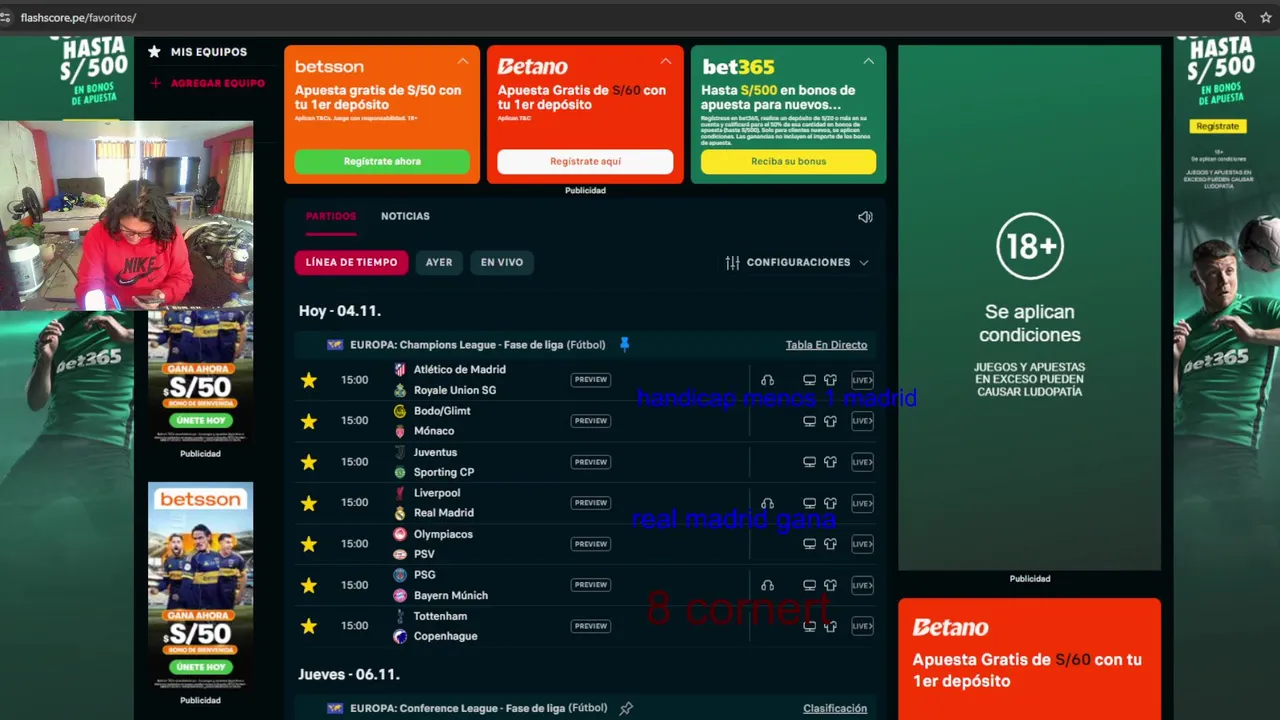Viewport: 1280px width, 720px height.
Task: Bookmark page with browser star icon
Action: pyautogui.click(x=1266, y=17)
